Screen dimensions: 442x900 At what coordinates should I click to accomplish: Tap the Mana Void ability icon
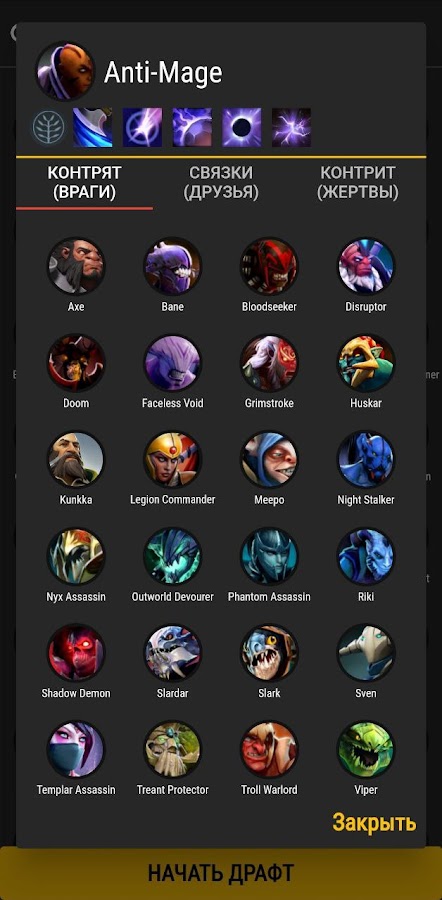(242, 127)
